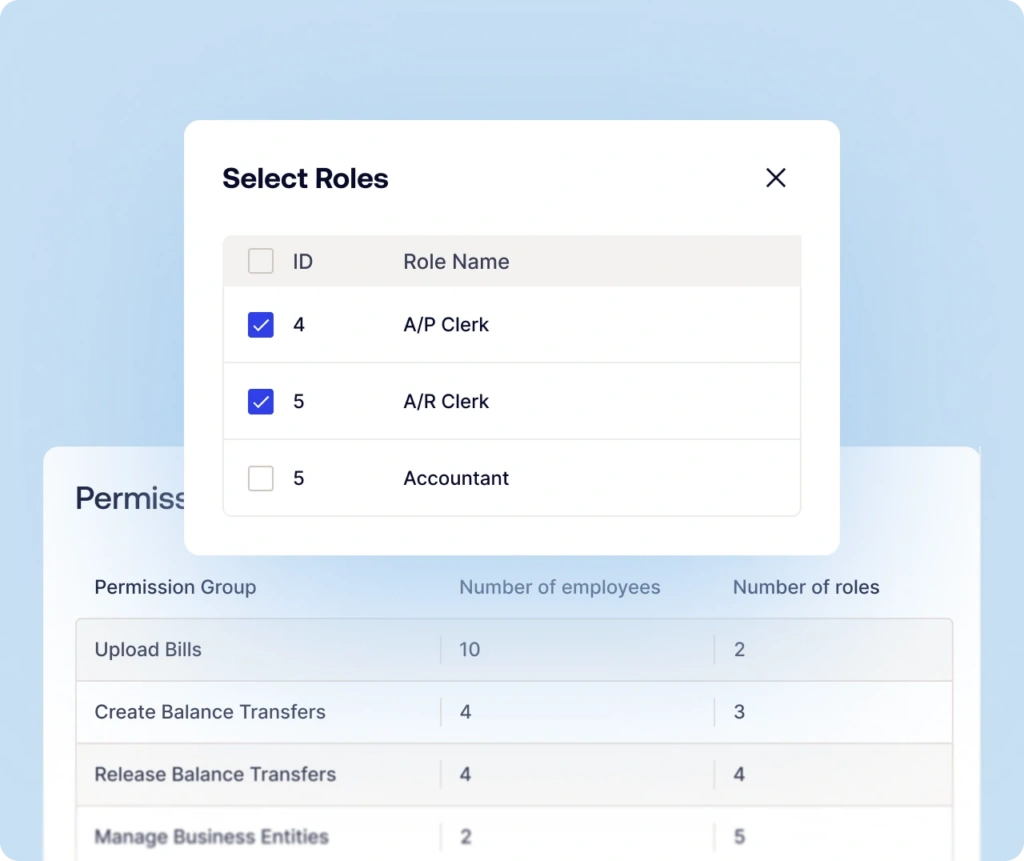This screenshot has height=861, width=1024.
Task: Sort by Number of roles column
Action: [x=806, y=588]
